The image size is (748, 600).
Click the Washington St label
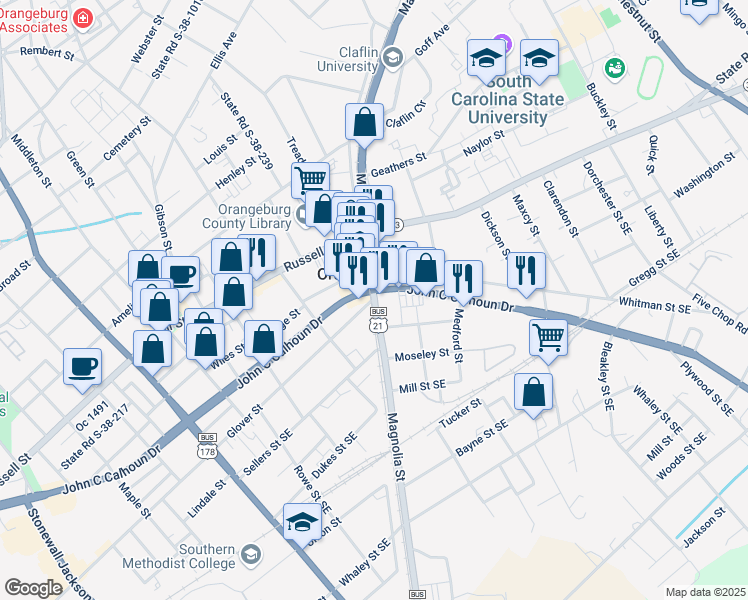pyautogui.click(x=704, y=175)
